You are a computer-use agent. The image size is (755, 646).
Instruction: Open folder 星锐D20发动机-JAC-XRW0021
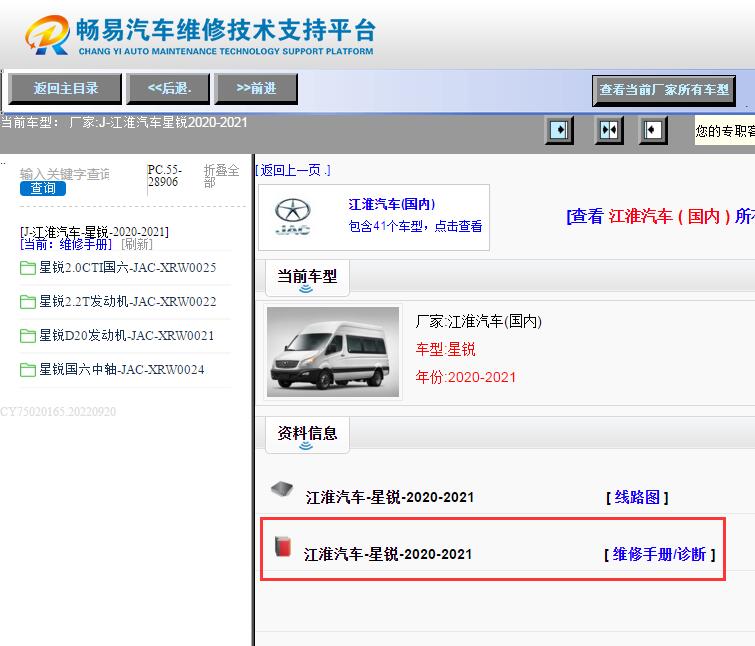[127, 336]
